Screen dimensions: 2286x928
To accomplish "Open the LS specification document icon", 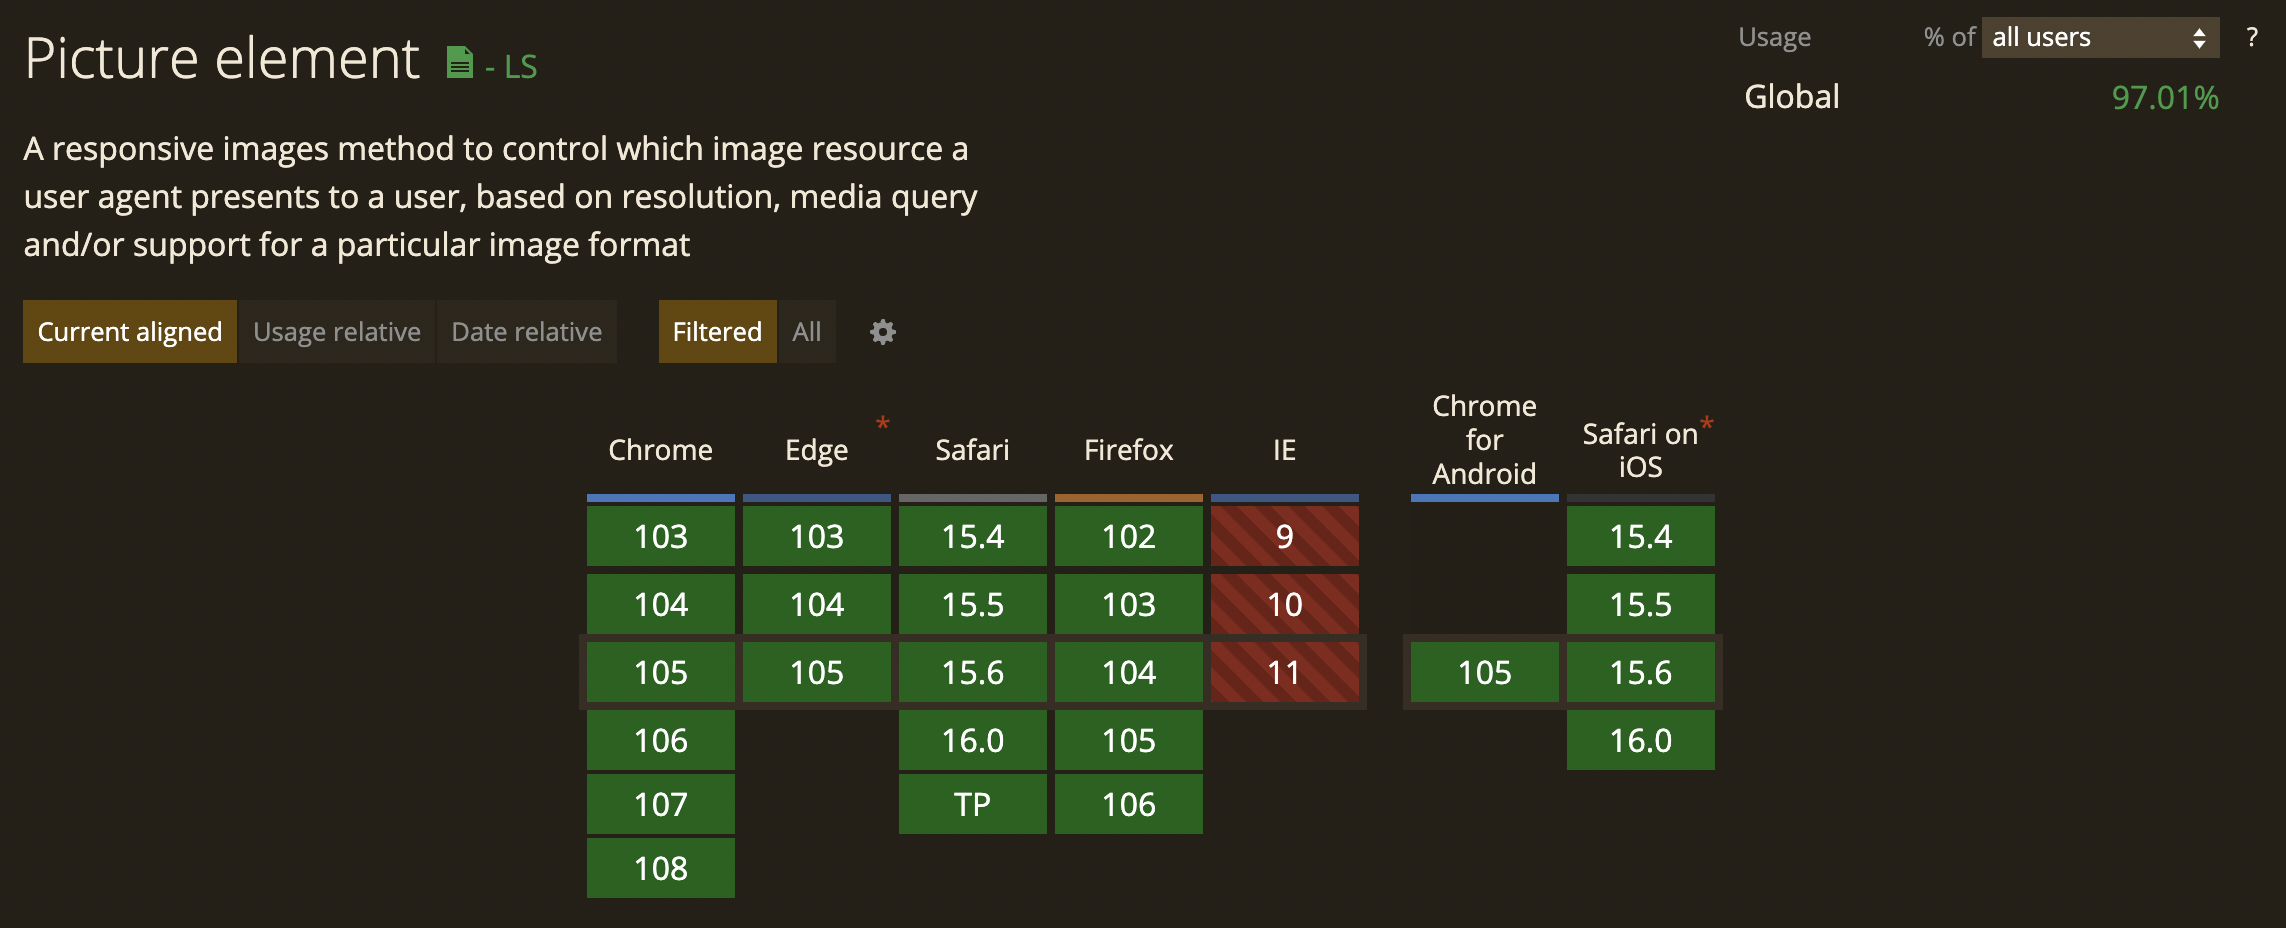I will 459,63.
